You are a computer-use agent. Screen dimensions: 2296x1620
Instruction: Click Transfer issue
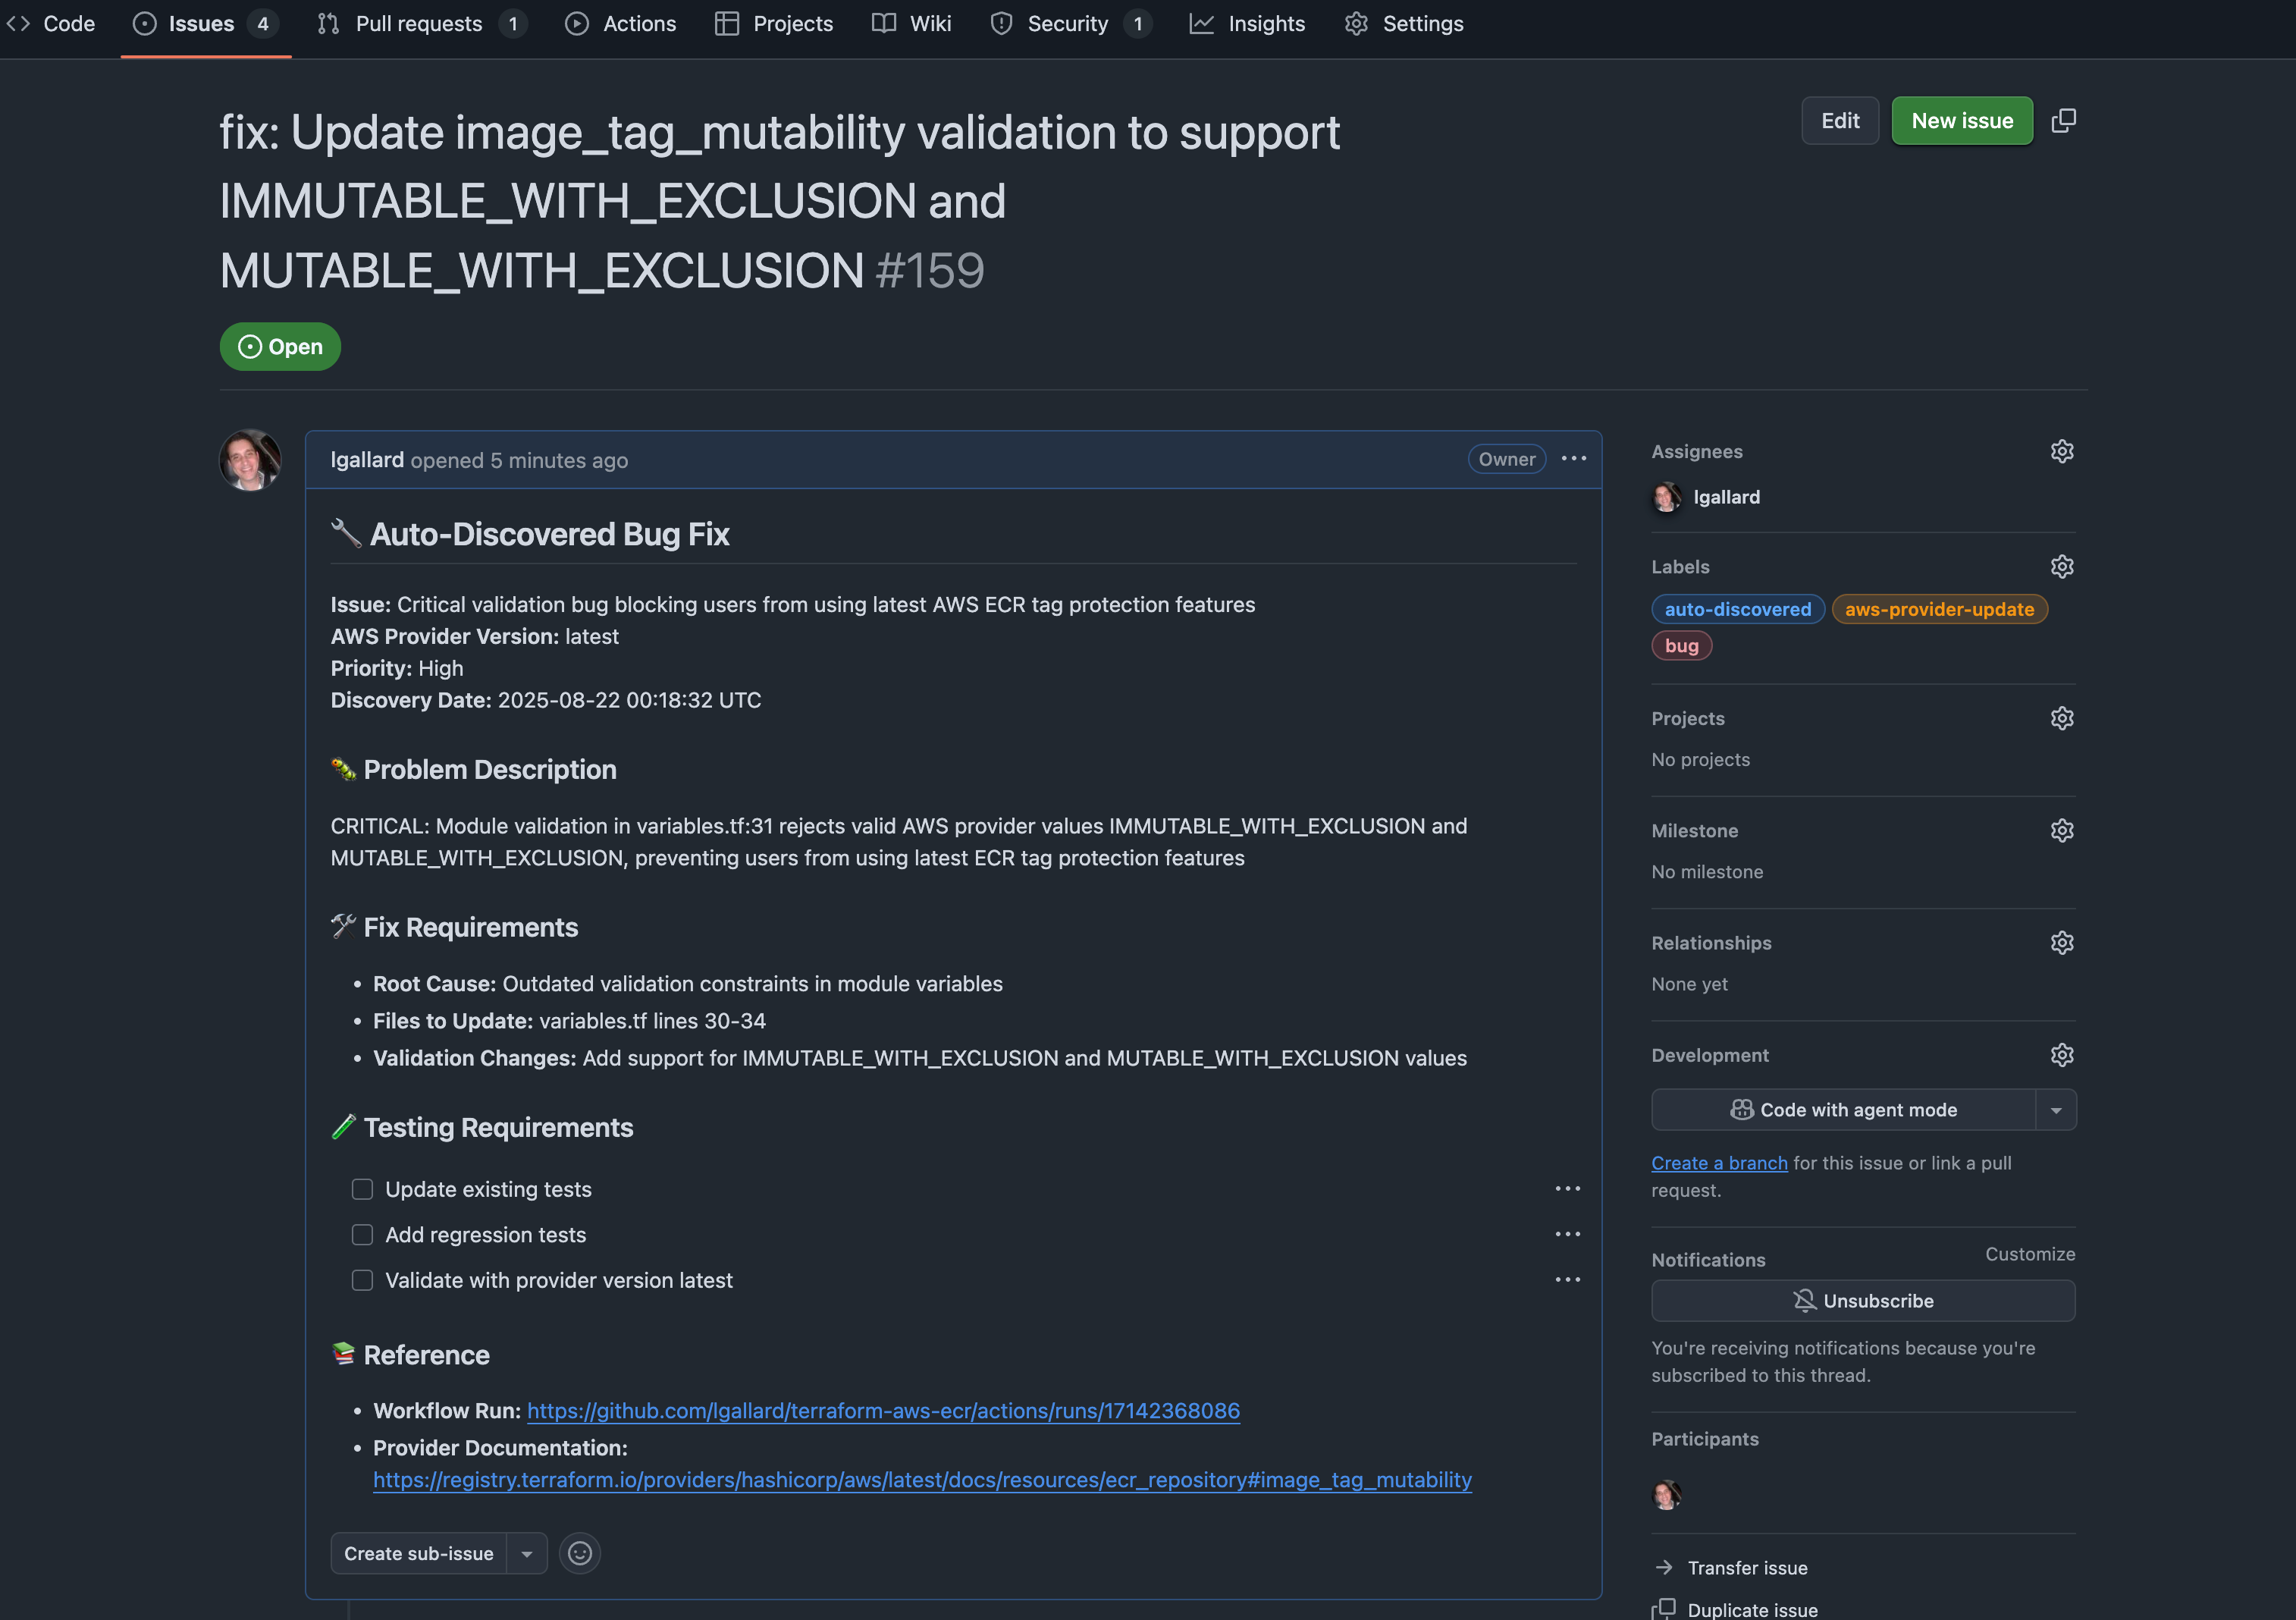click(1732, 1568)
